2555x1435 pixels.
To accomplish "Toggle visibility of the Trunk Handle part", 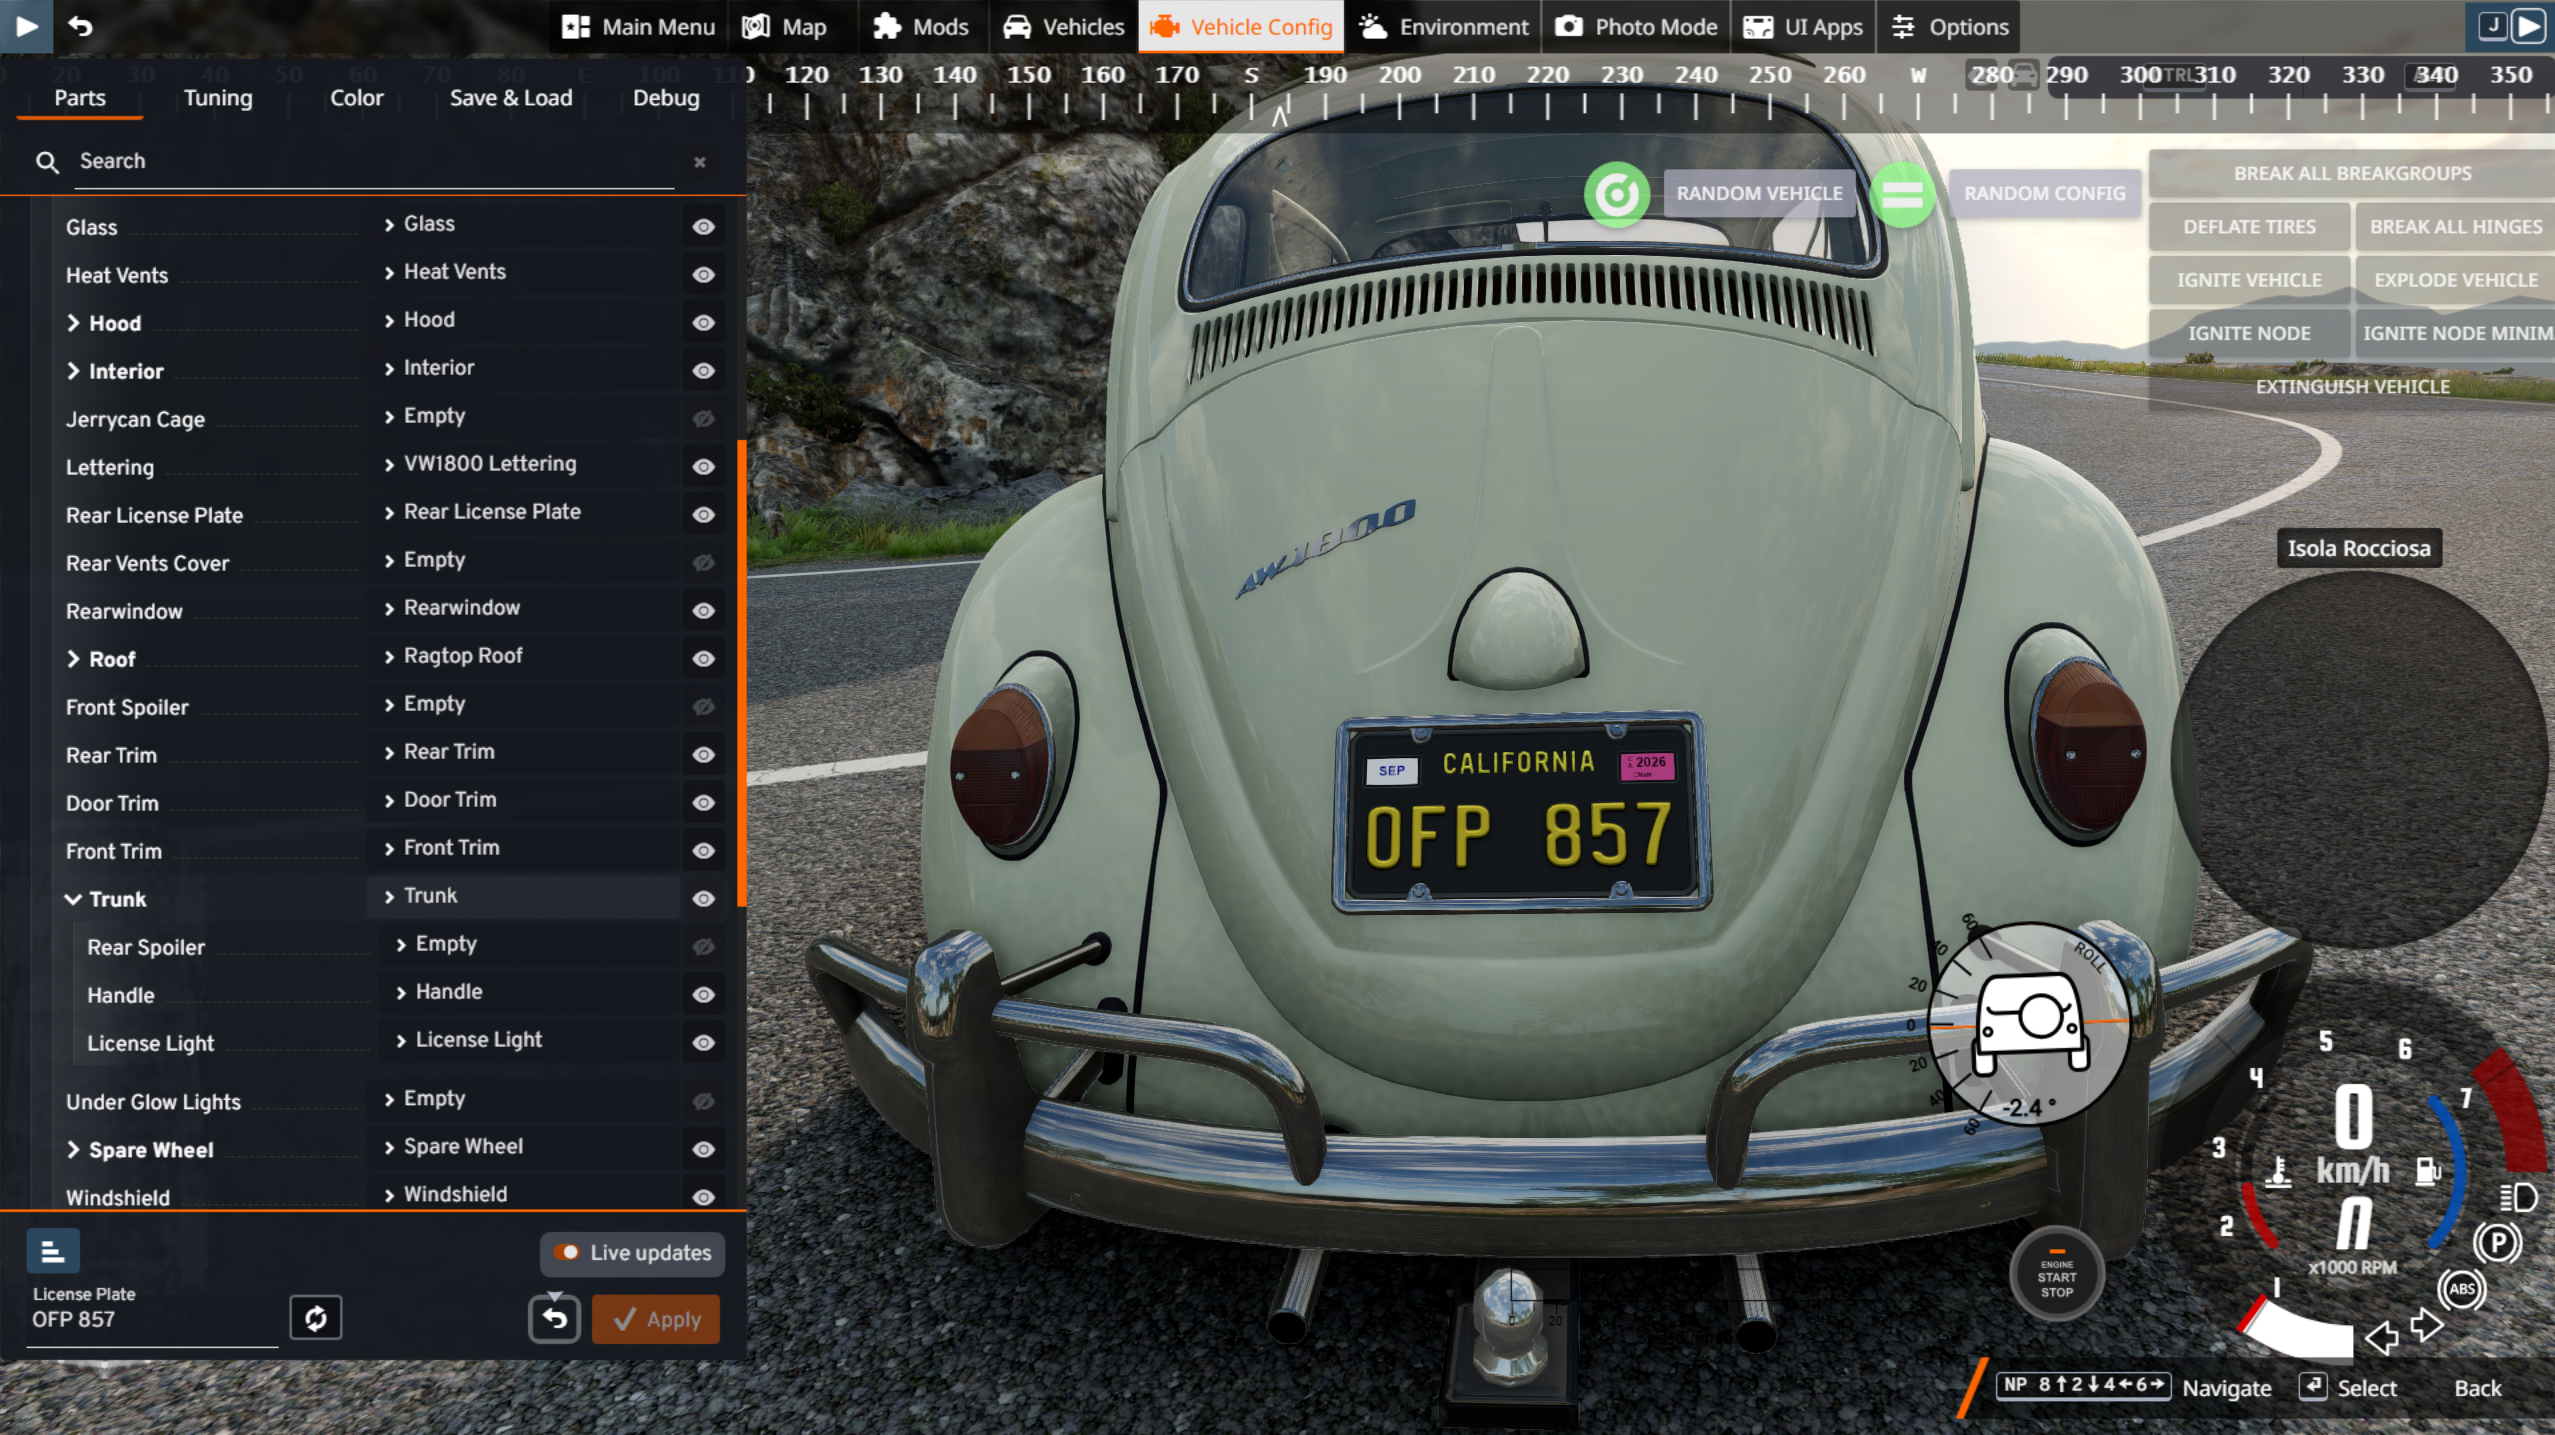I will coord(704,995).
